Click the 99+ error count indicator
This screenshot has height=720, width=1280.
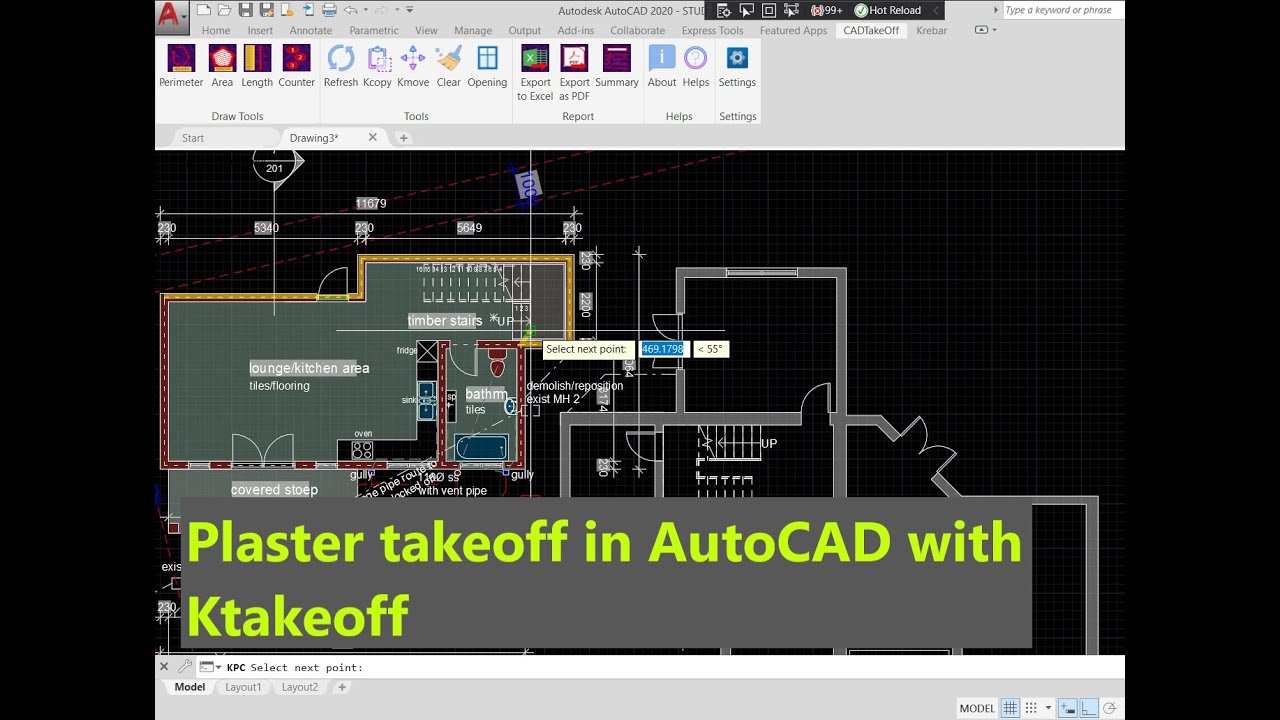[826, 10]
